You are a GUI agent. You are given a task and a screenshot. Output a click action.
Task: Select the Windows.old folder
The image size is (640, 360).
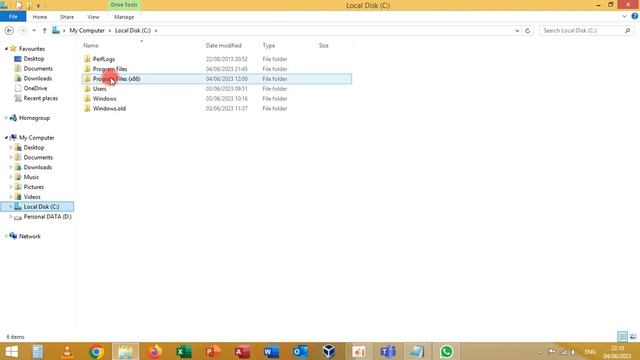pos(109,108)
